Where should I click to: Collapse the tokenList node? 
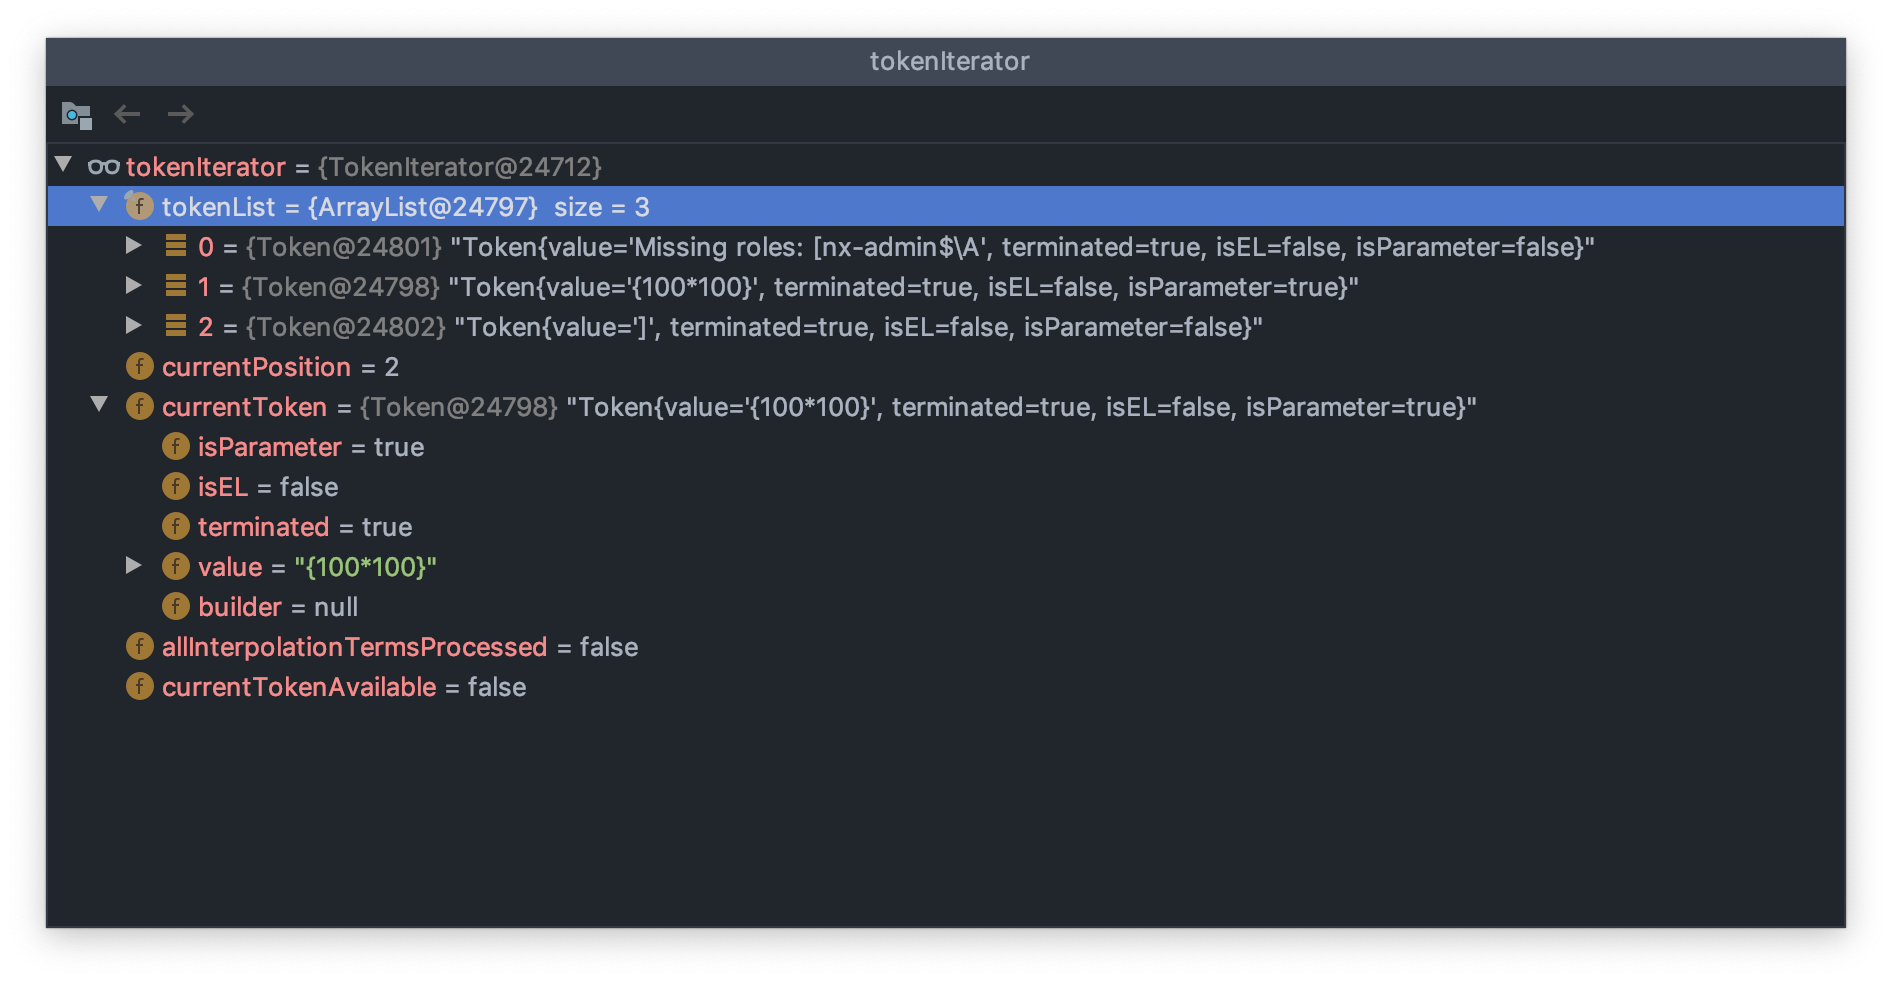coord(99,204)
